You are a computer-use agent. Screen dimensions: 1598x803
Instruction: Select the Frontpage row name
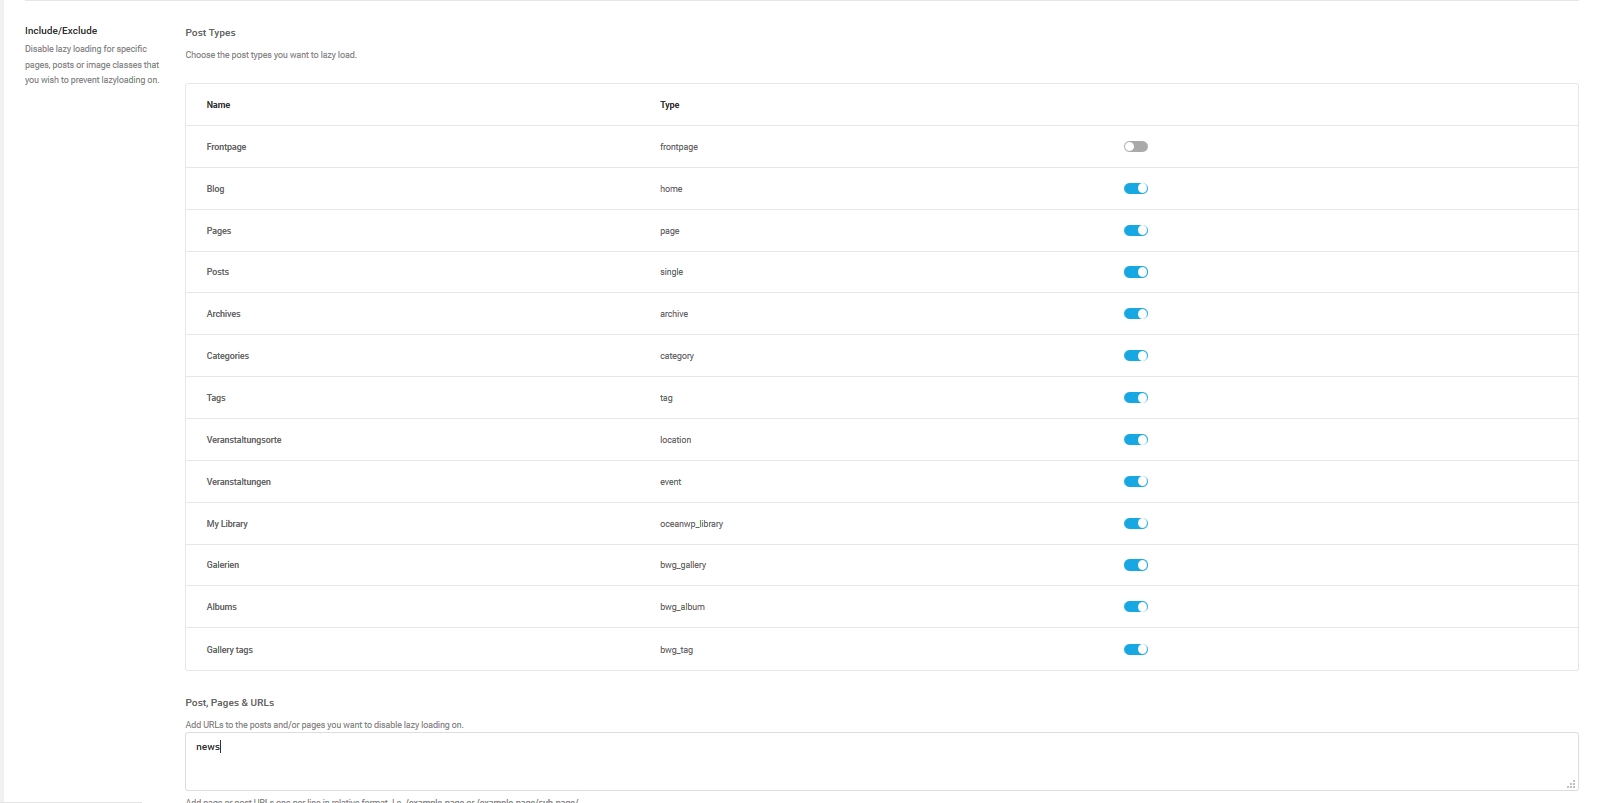pyautogui.click(x=226, y=147)
